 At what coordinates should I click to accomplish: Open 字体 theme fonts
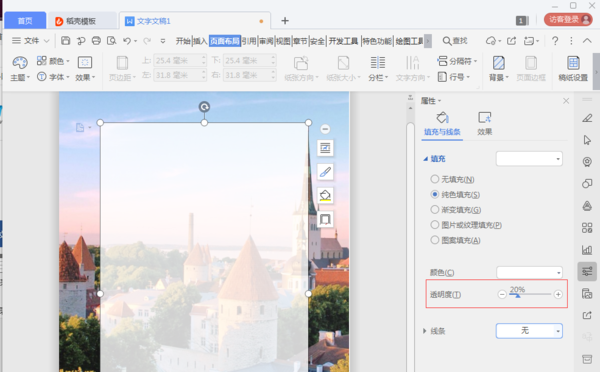point(53,77)
